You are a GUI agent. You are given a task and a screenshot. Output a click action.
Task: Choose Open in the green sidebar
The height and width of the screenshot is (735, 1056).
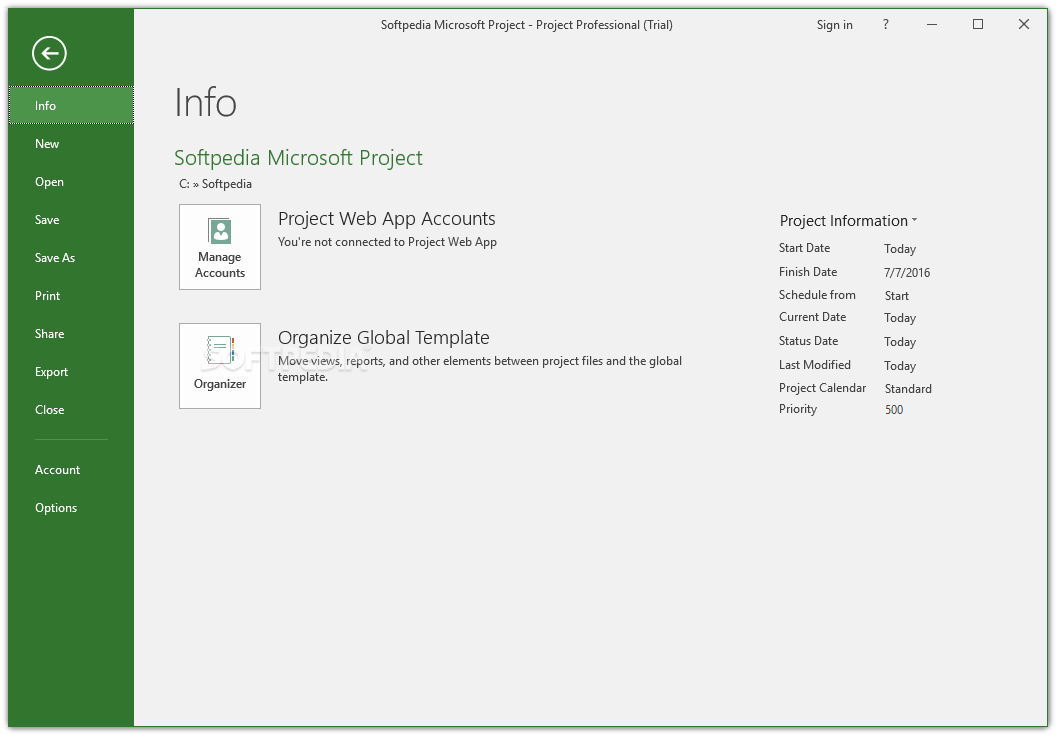(71, 182)
